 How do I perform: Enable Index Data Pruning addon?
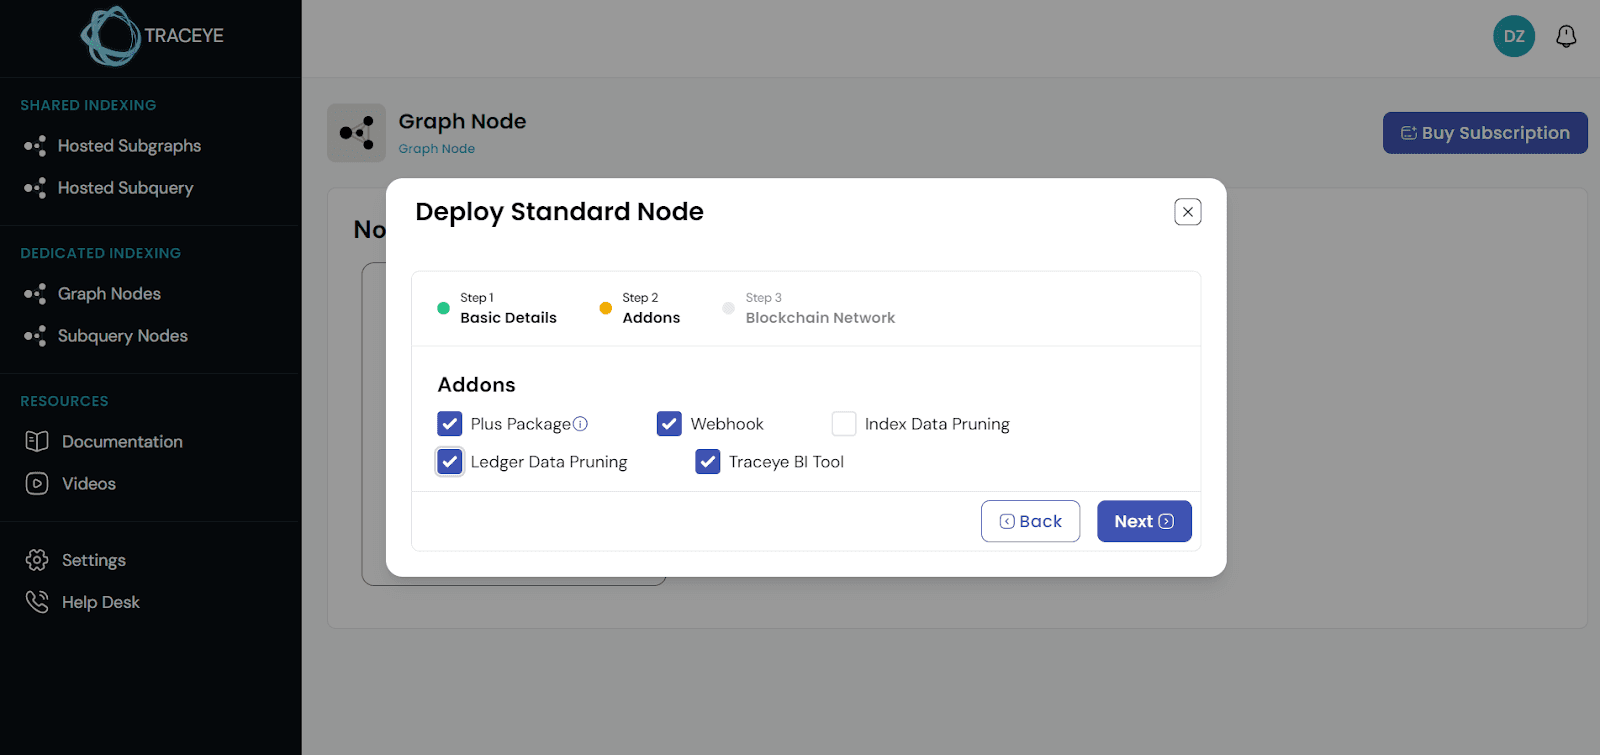tap(844, 424)
